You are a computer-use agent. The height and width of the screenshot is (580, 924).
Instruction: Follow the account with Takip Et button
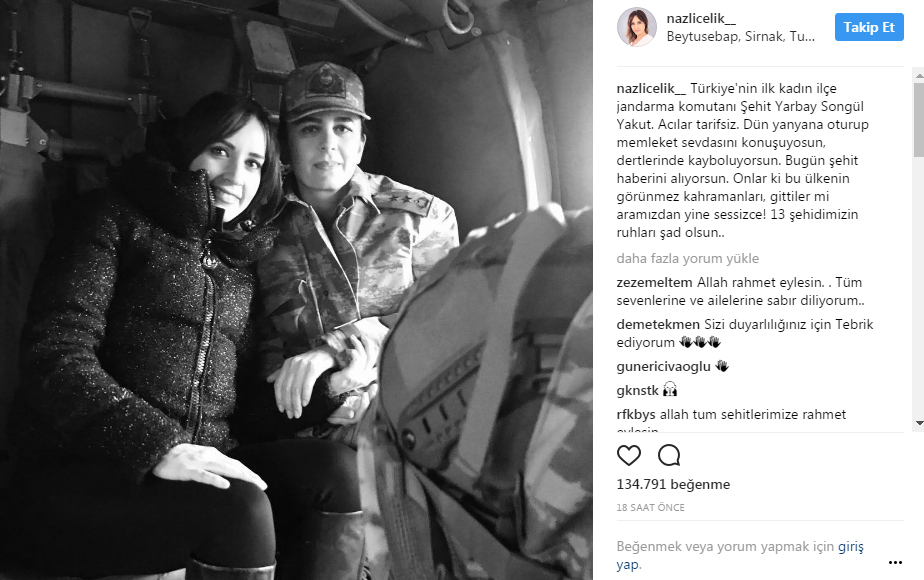pos(869,27)
